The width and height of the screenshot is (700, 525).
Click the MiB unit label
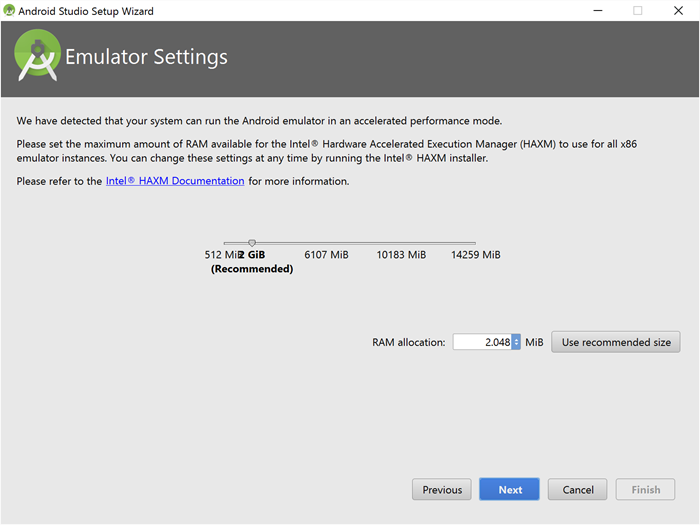coord(534,342)
